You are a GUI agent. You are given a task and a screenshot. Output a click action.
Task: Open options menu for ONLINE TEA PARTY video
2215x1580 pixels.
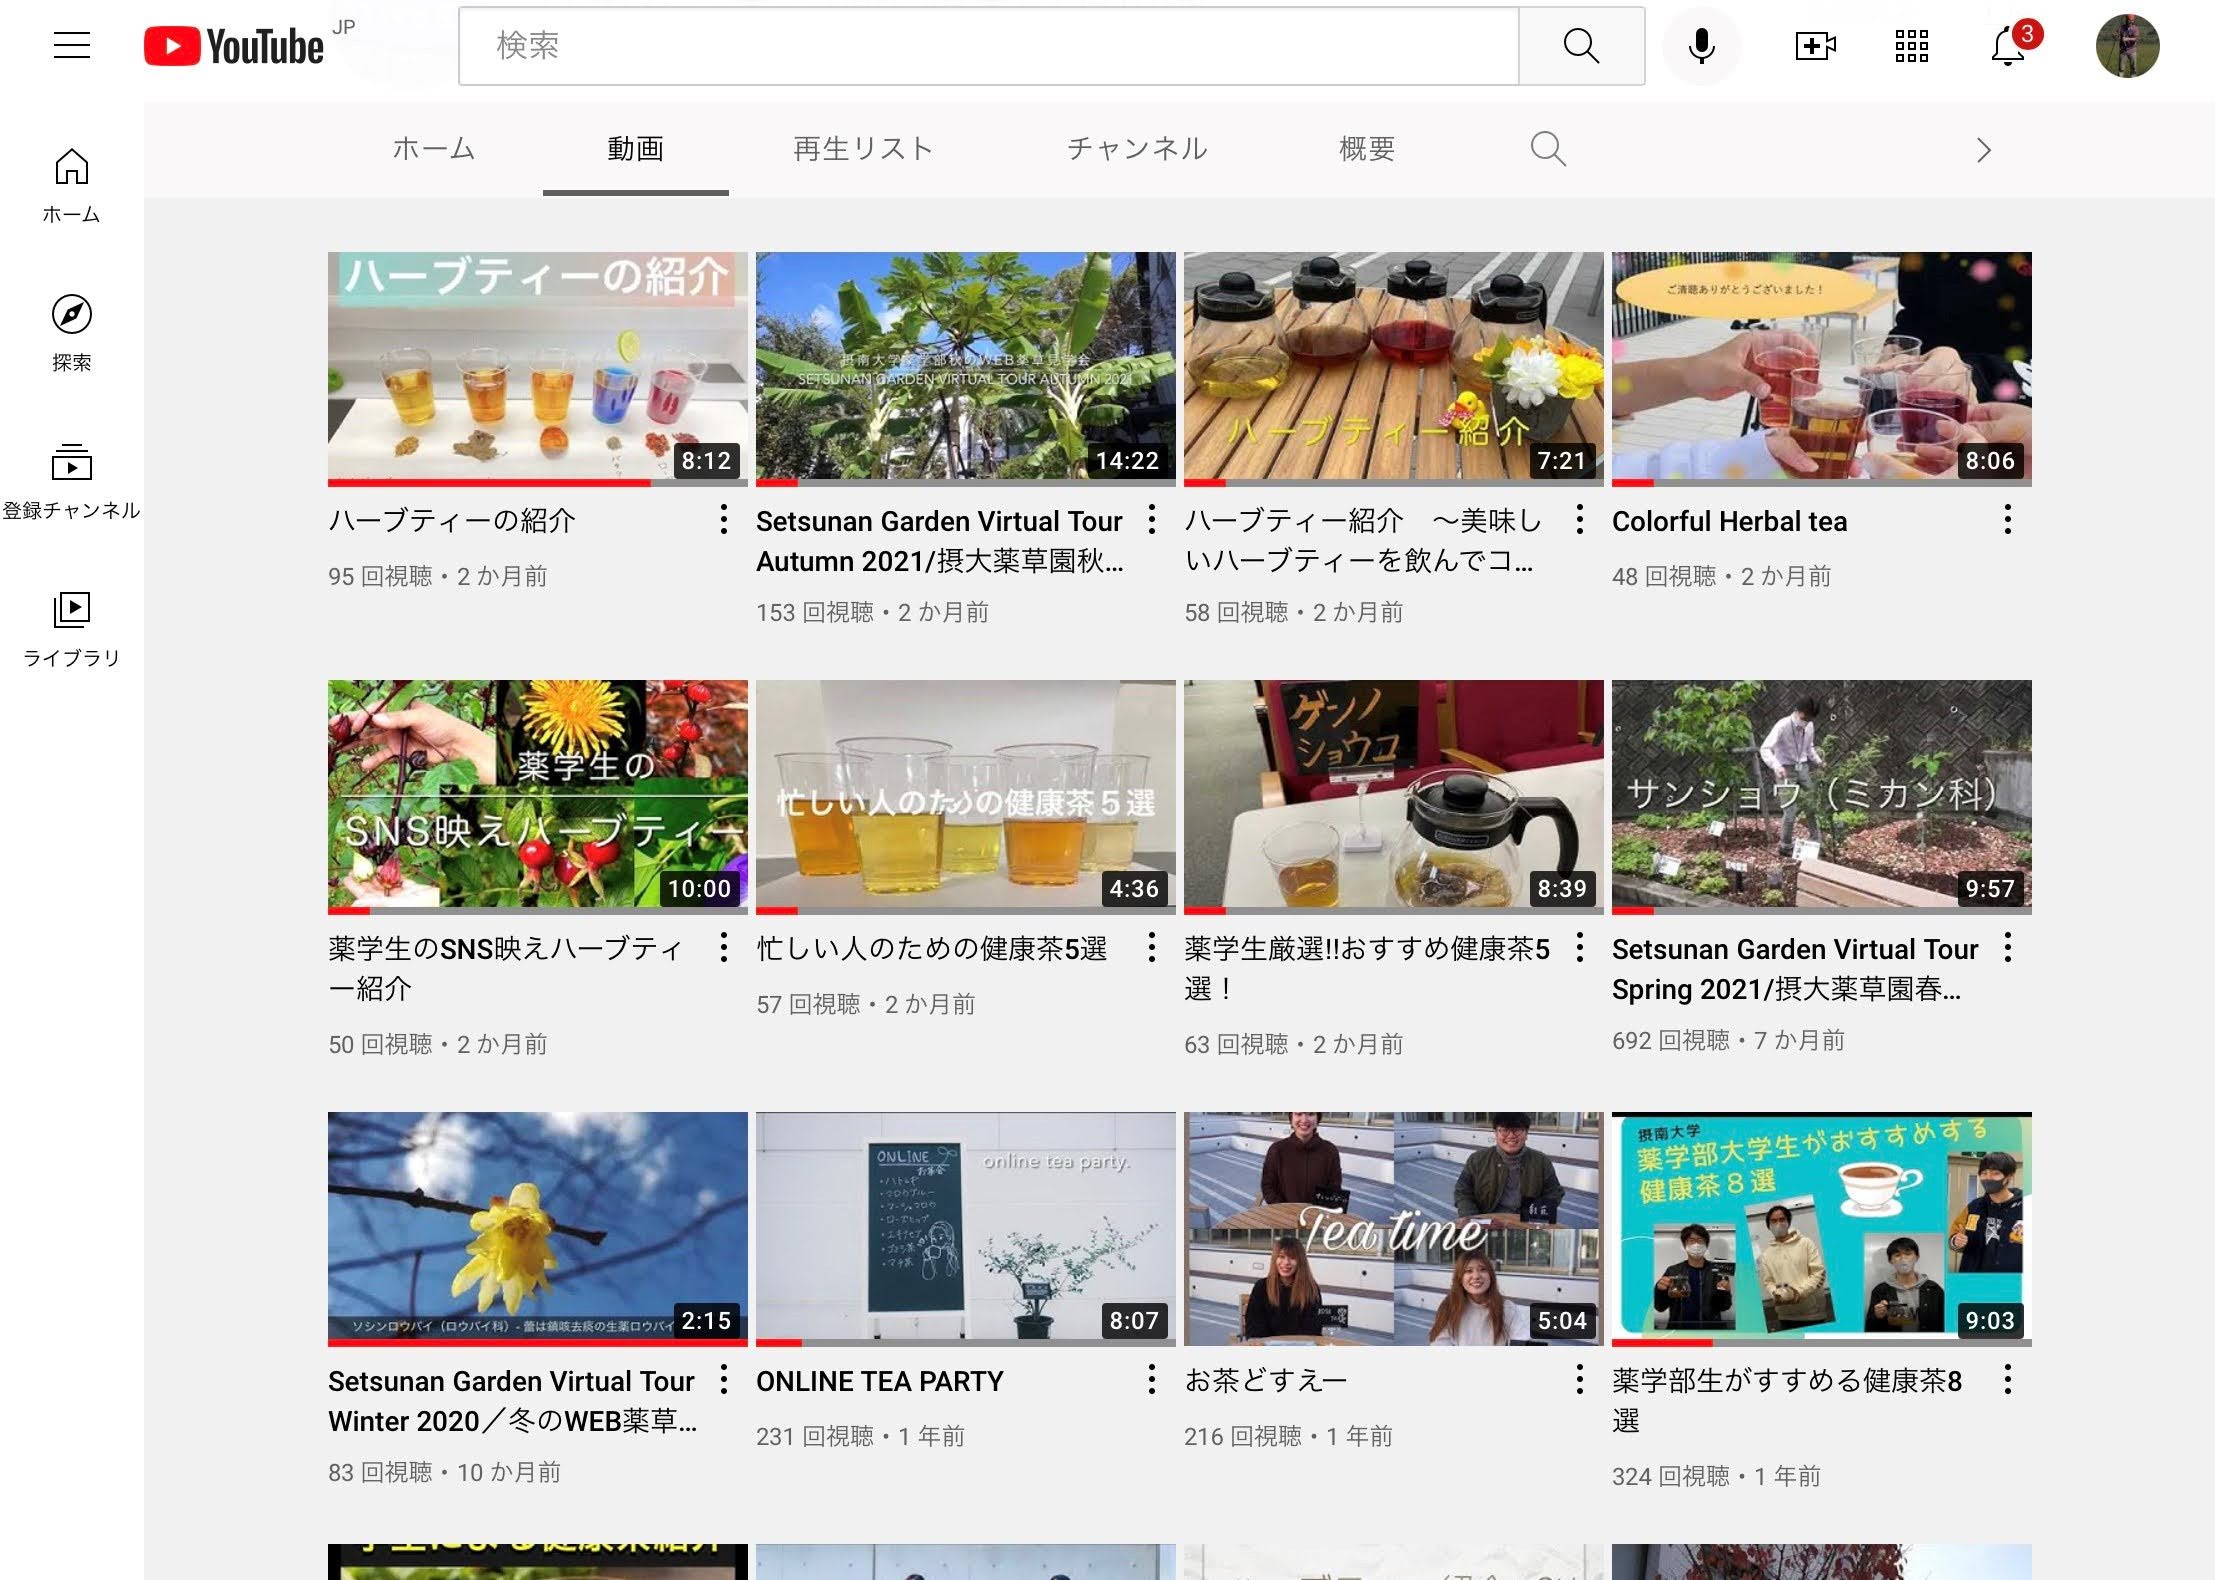1152,1380
